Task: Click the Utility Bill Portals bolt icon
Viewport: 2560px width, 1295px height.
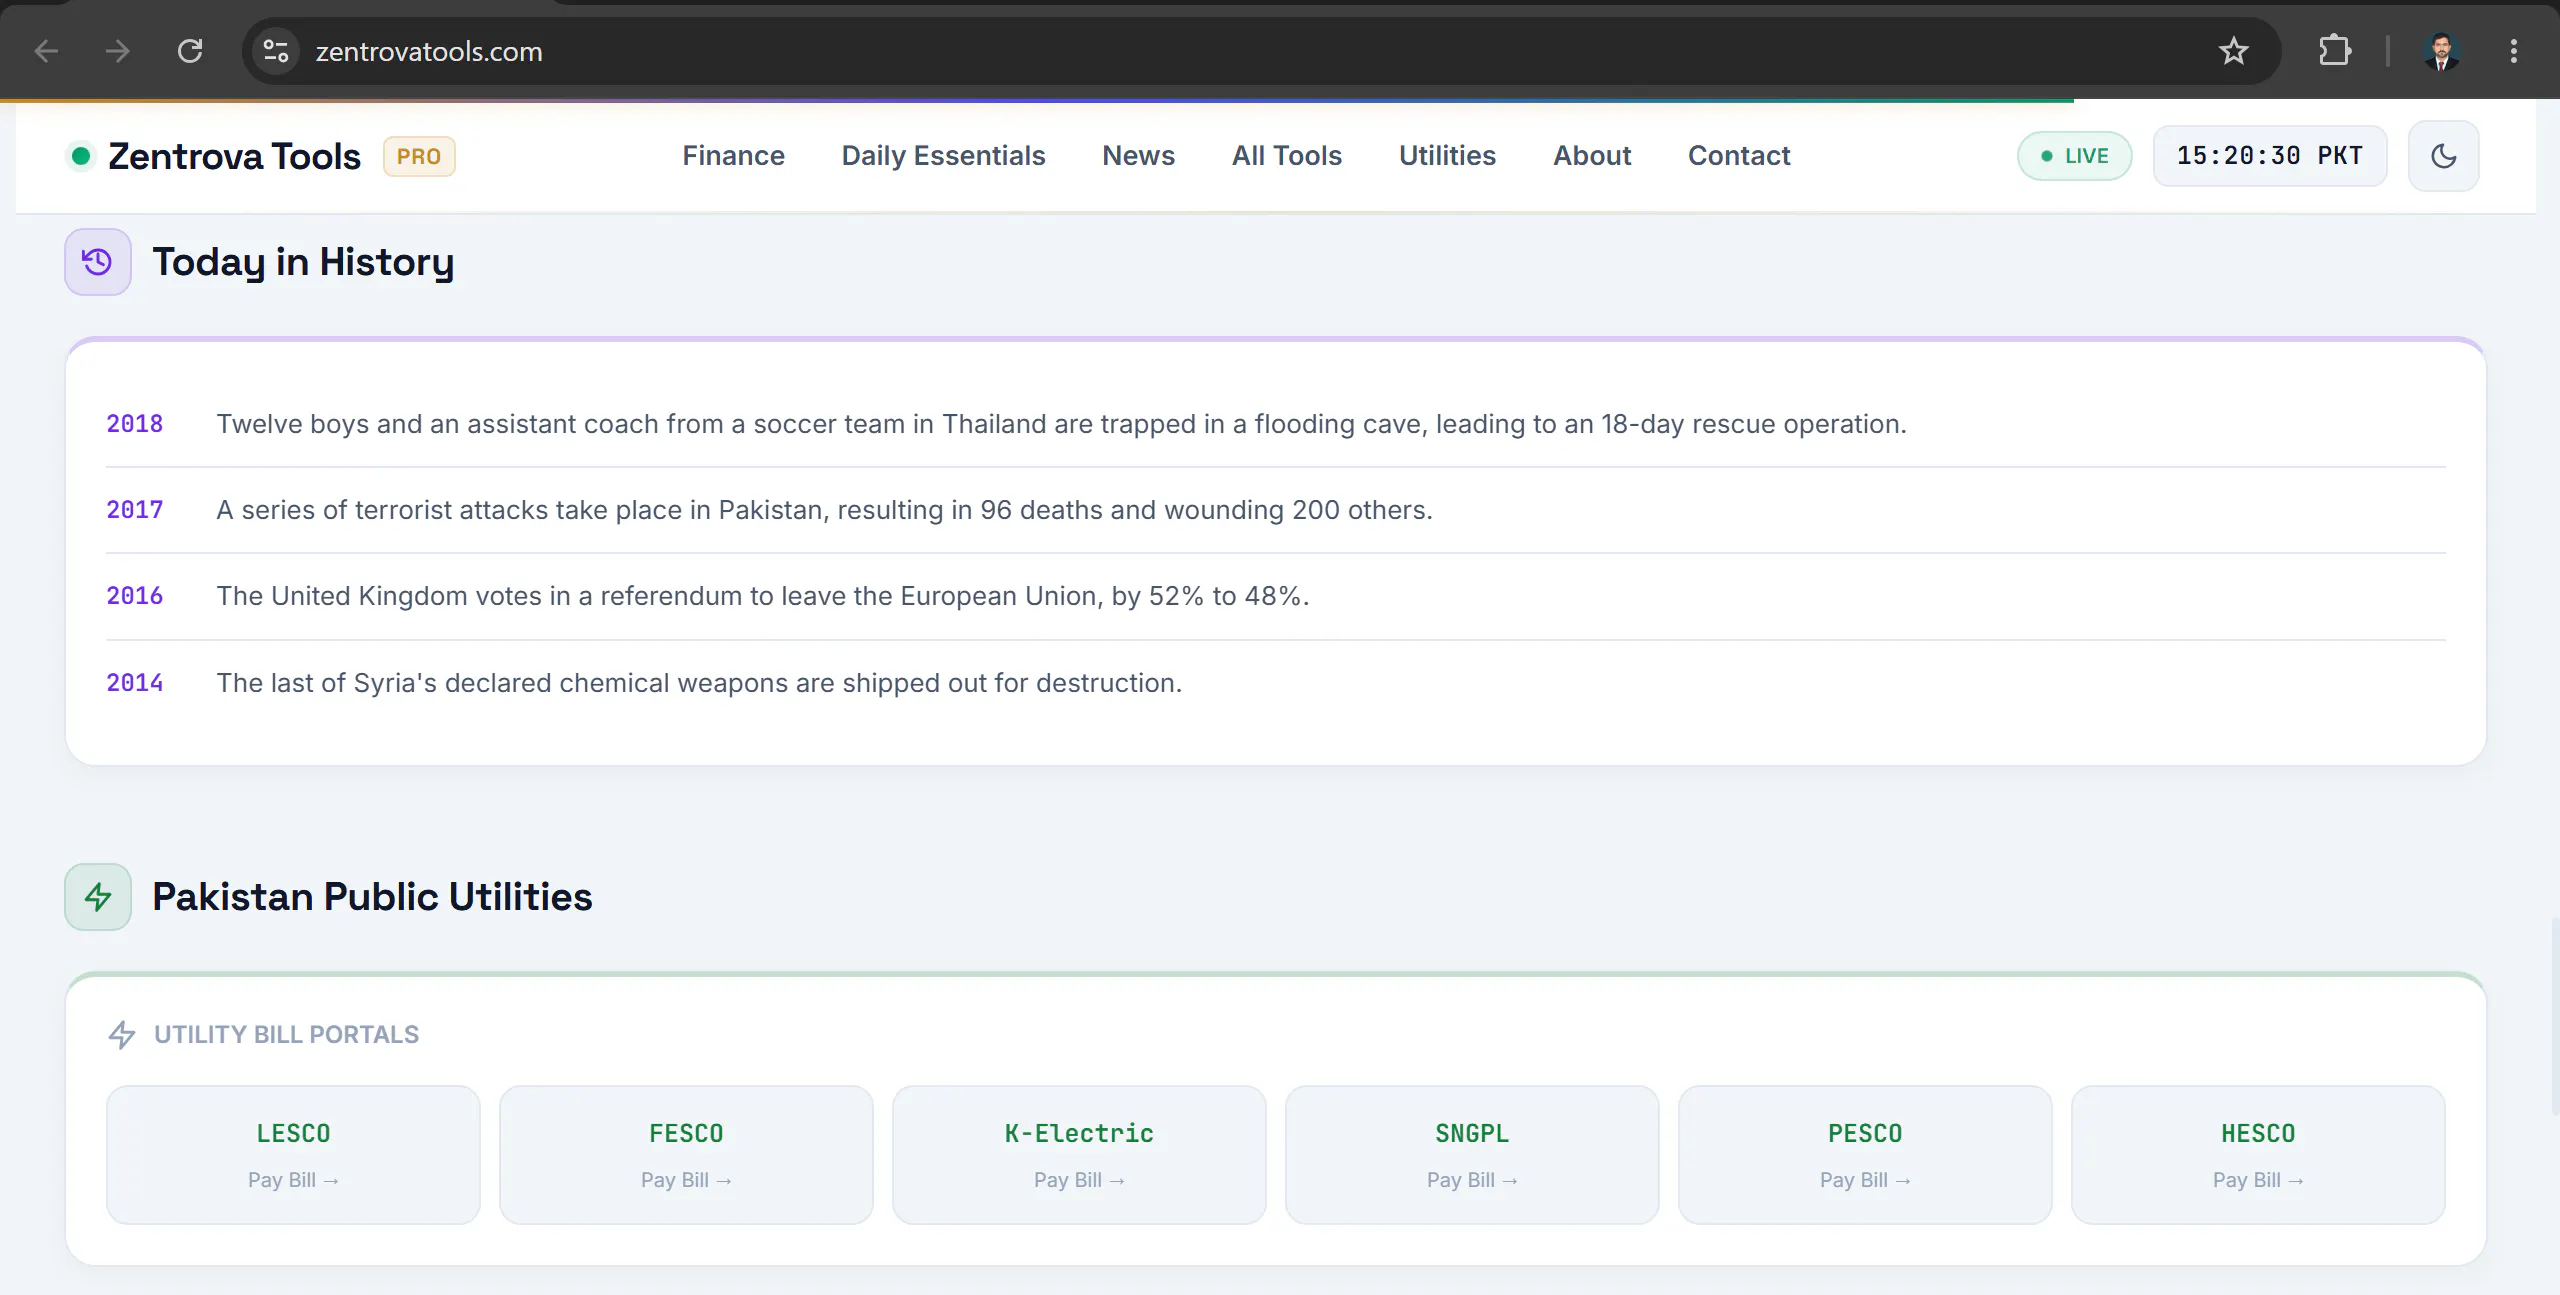Action: [x=122, y=1034]
